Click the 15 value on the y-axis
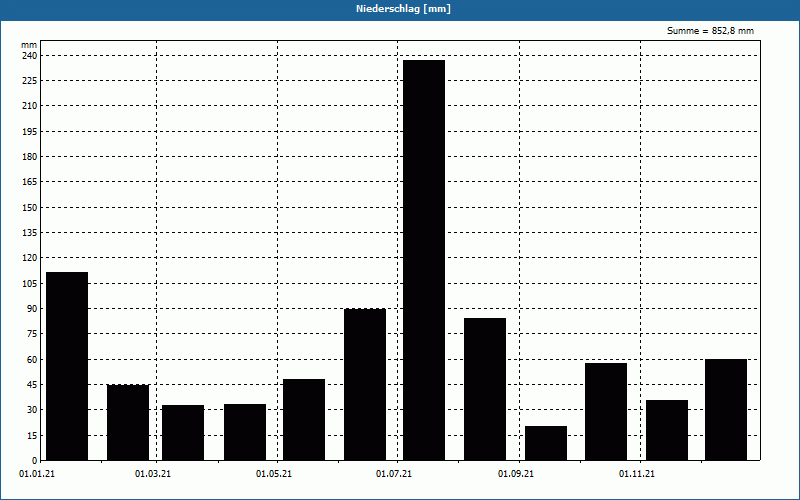Viewport: 800px width, 500px height. click(32, 435)
